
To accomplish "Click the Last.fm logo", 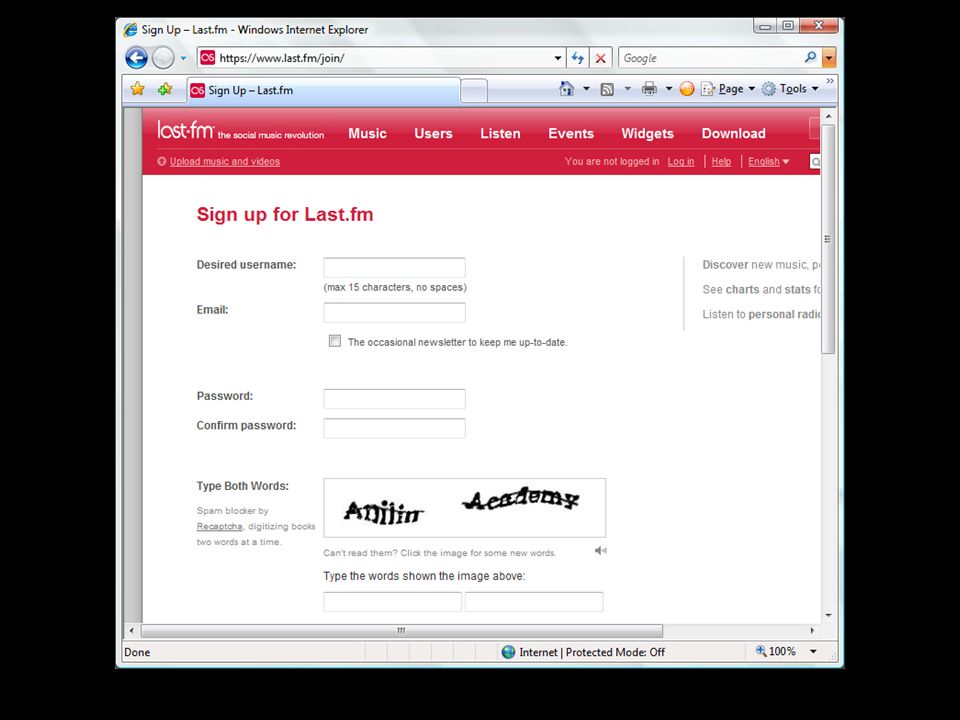I will 186,130.
